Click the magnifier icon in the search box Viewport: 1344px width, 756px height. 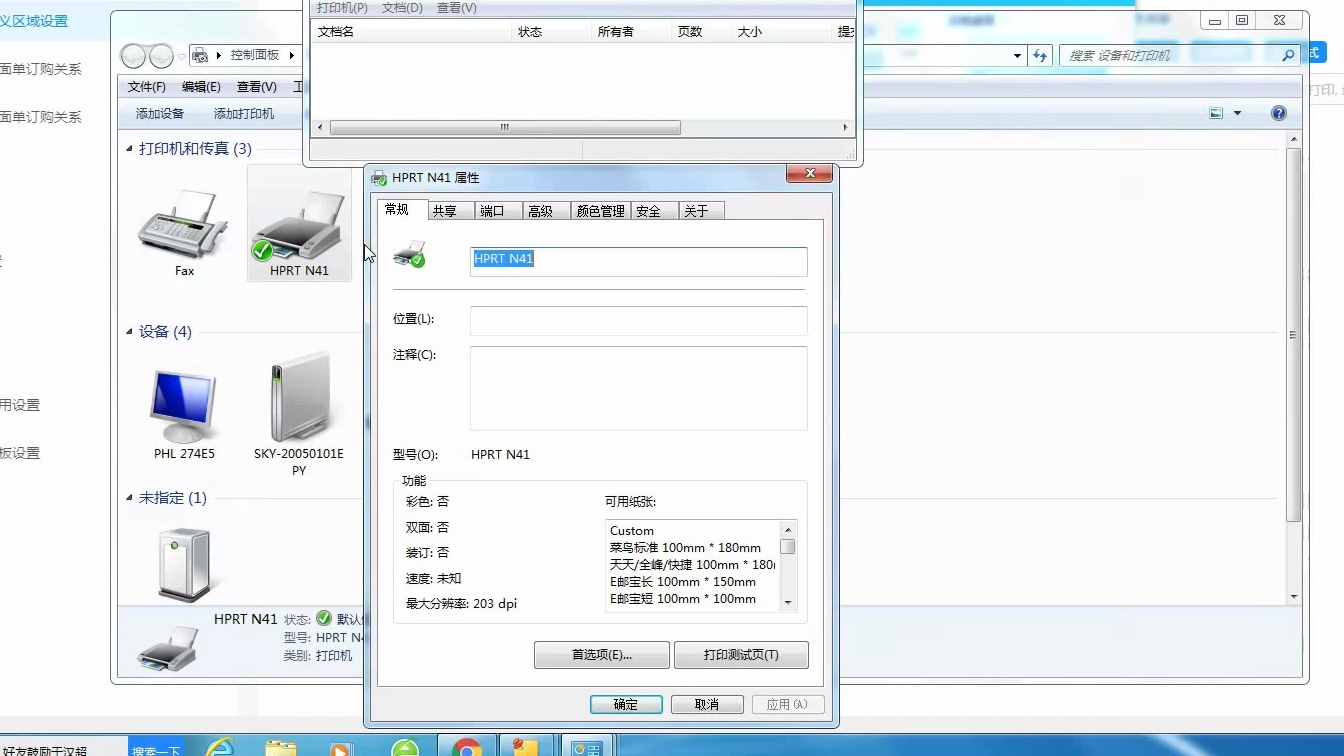1288,56
